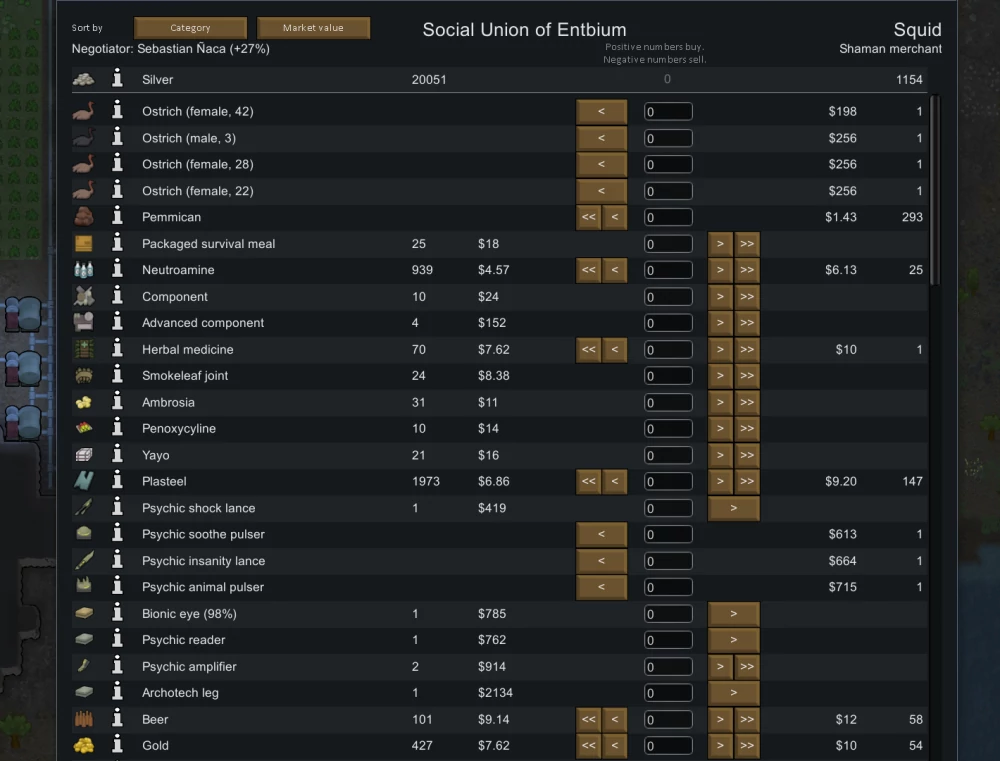View info for Bionic eye (98%)
The width and height of the screenshot is (1000, 761).
[117, 614]
